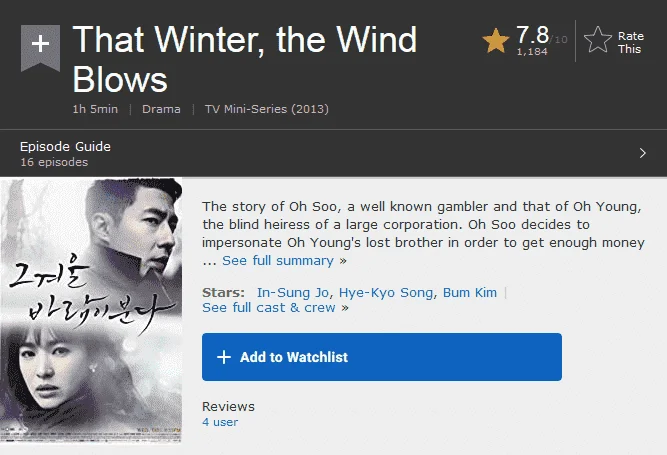This screenshot has width=667, height=455.
Task: Click the 1,184 ratings count
Action: 532,51
